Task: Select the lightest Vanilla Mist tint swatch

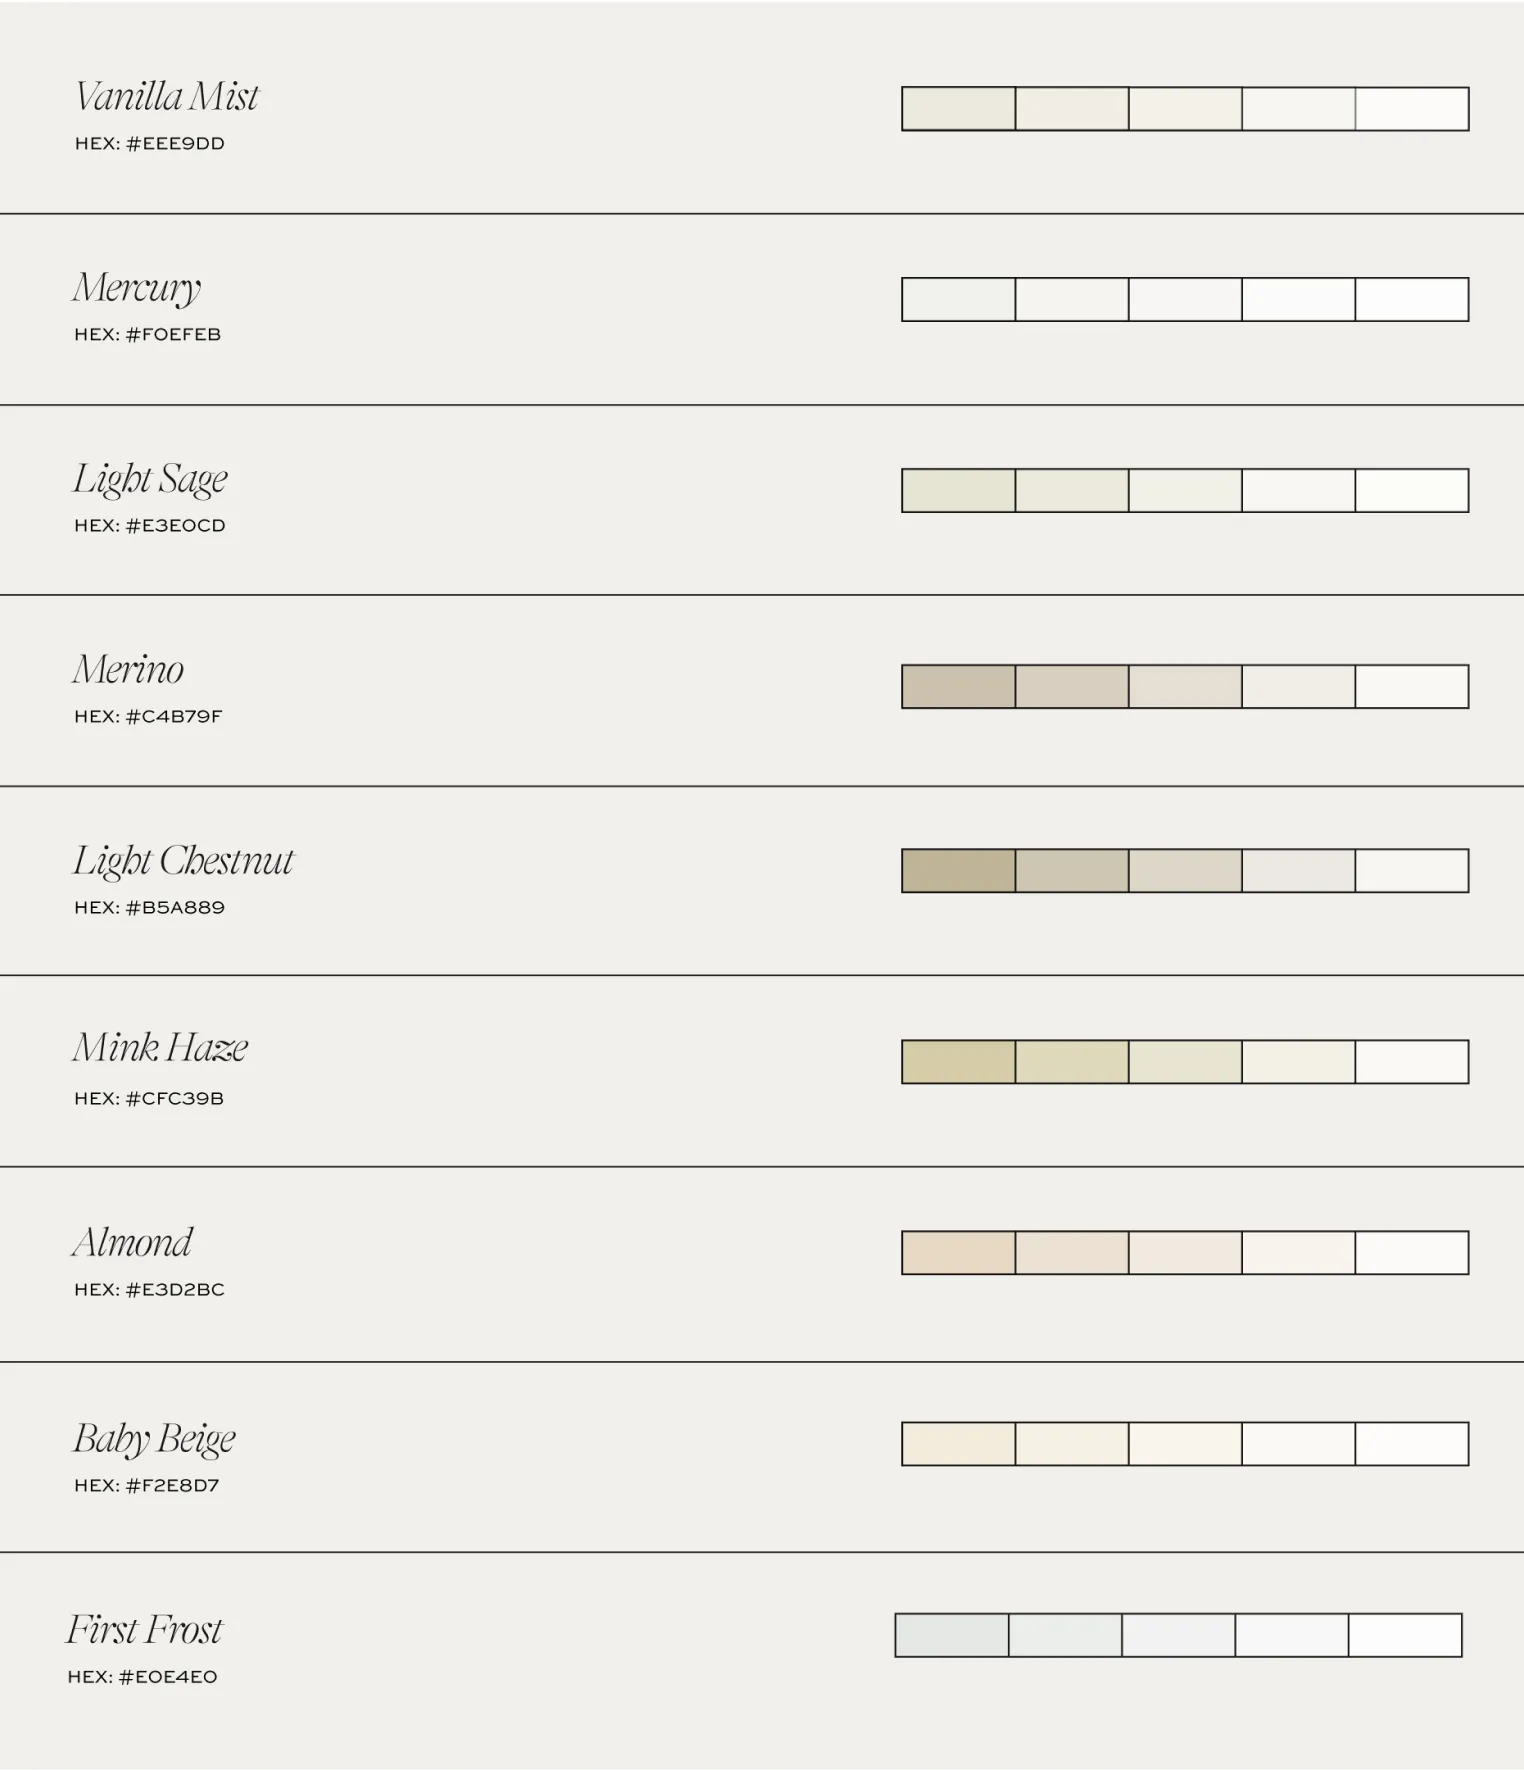Action: pos(1412,109)
